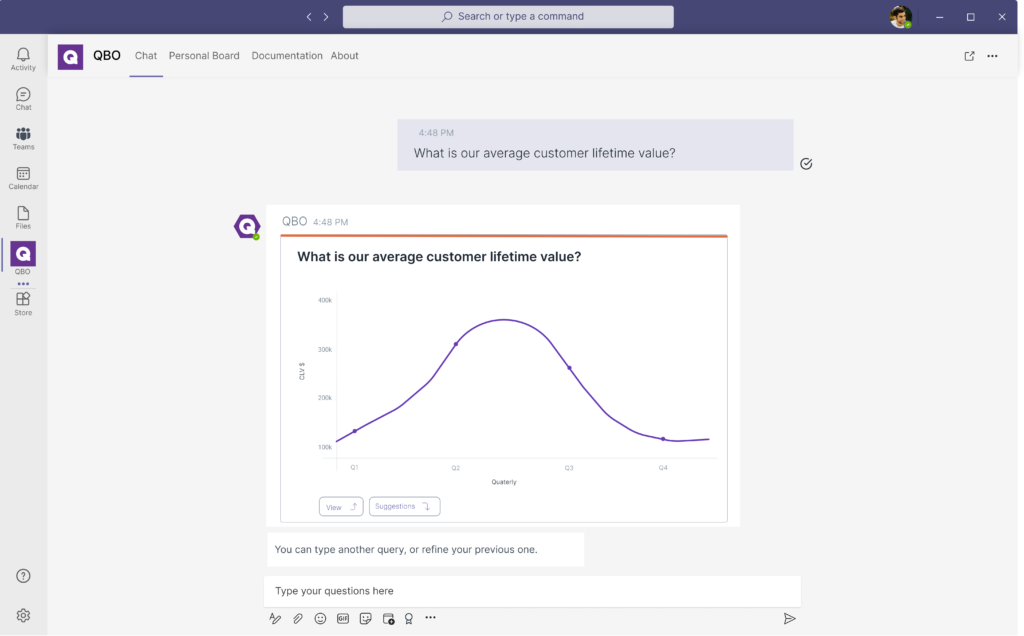The width and height of the screenshot is (1024, 636).
Task: Insert a GIF using GIF icon
Action: 343,619
